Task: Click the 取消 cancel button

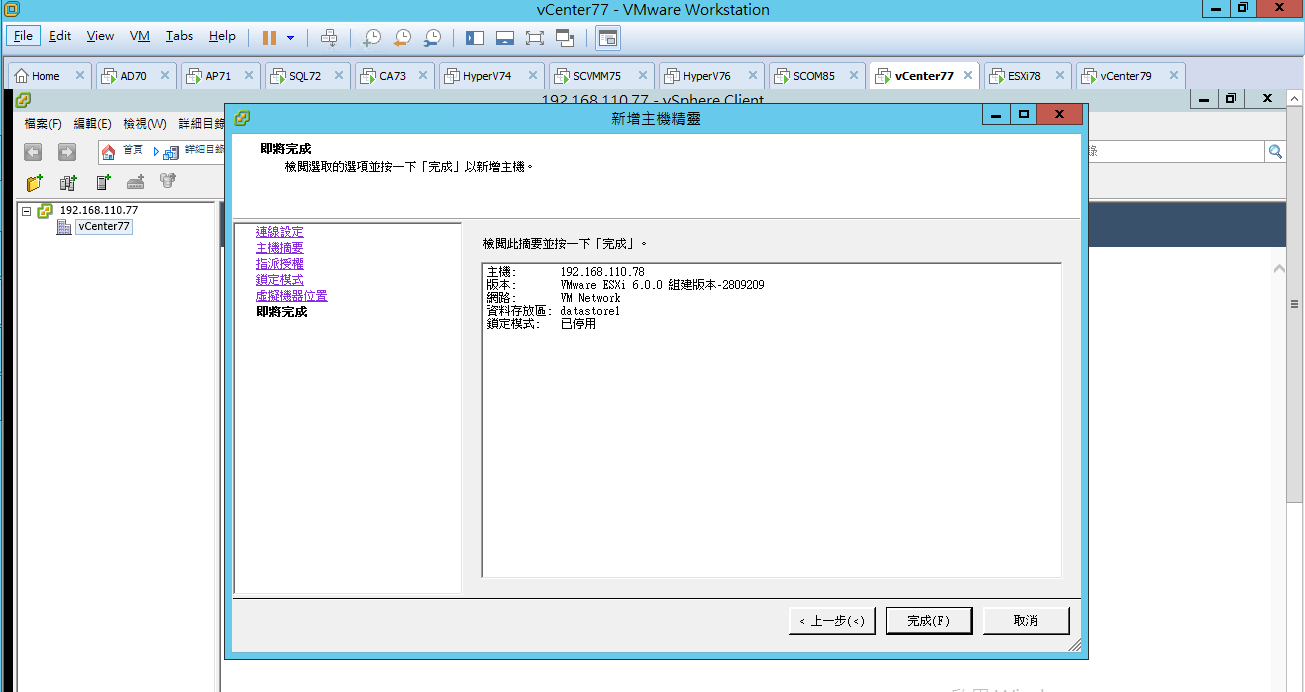Action: coord(1026,621)
